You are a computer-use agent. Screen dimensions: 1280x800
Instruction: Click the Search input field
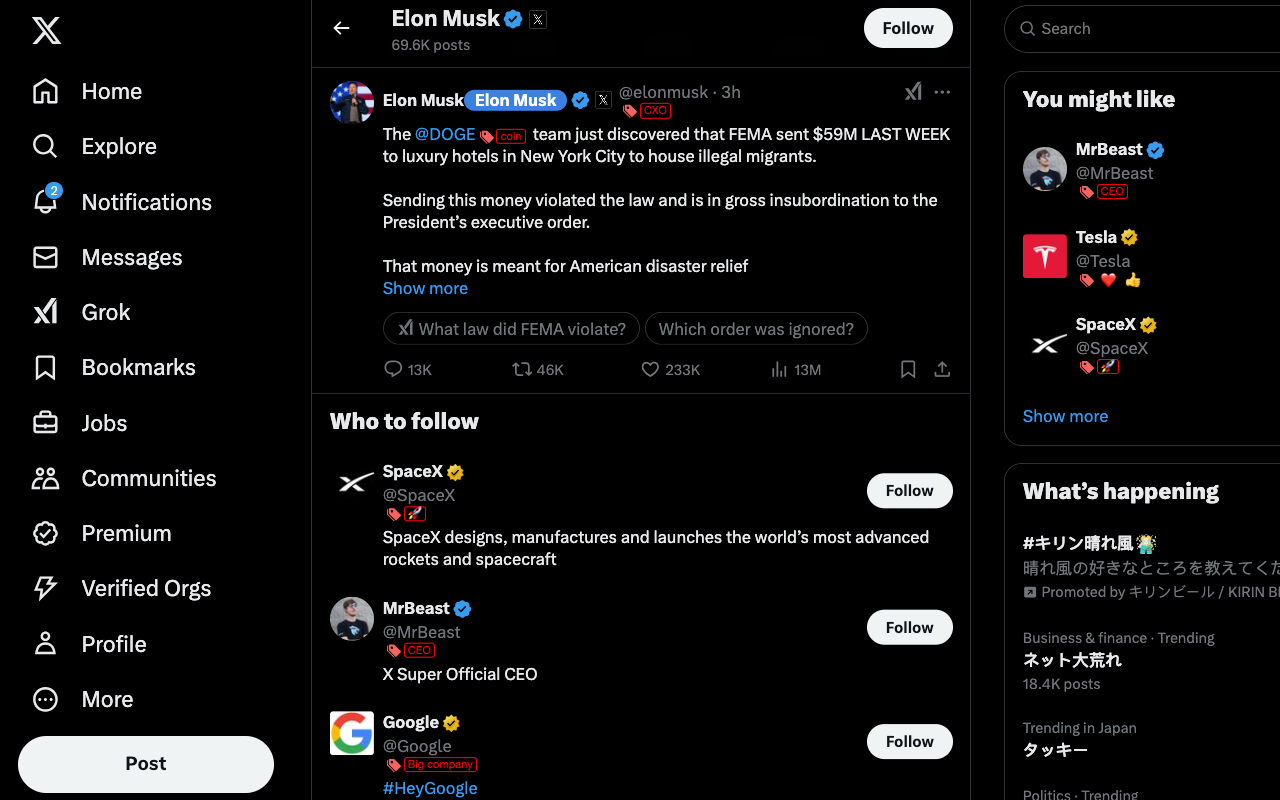[x=1150, y=29]
